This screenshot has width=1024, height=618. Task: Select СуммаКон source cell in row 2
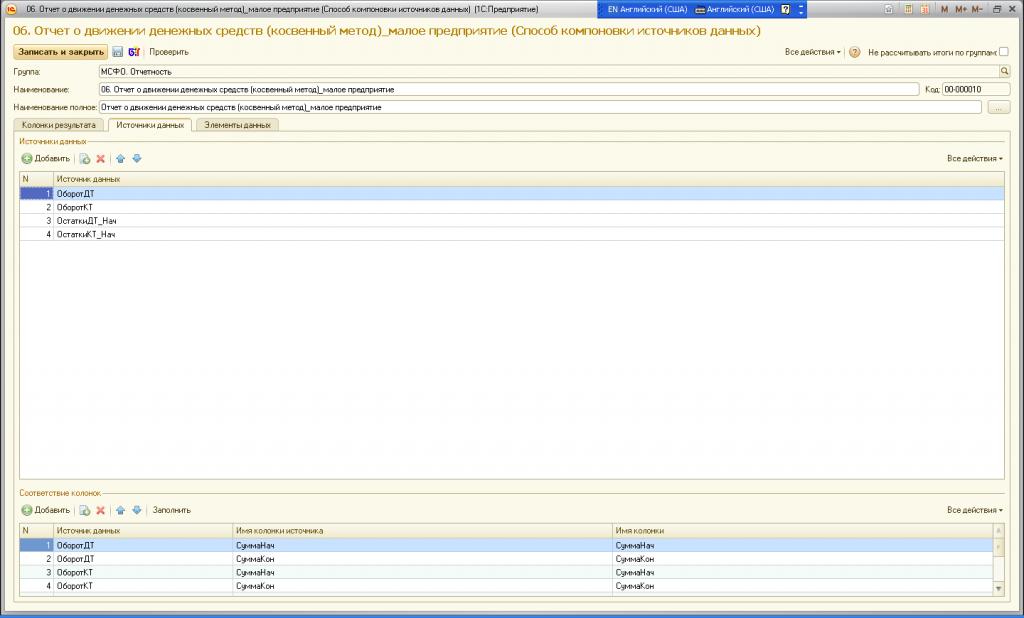pyautogui.click(x=423, y=559)
